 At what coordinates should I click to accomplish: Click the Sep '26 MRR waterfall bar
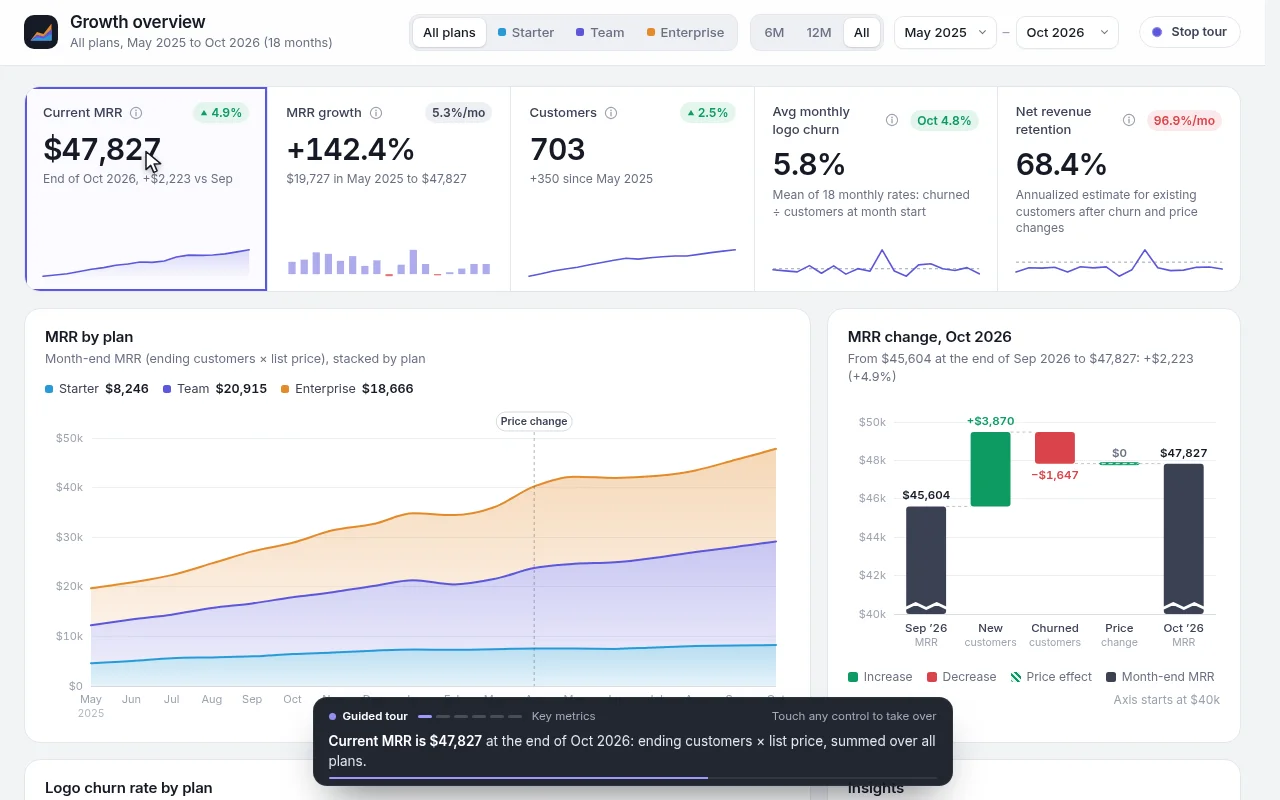[926, 560]
